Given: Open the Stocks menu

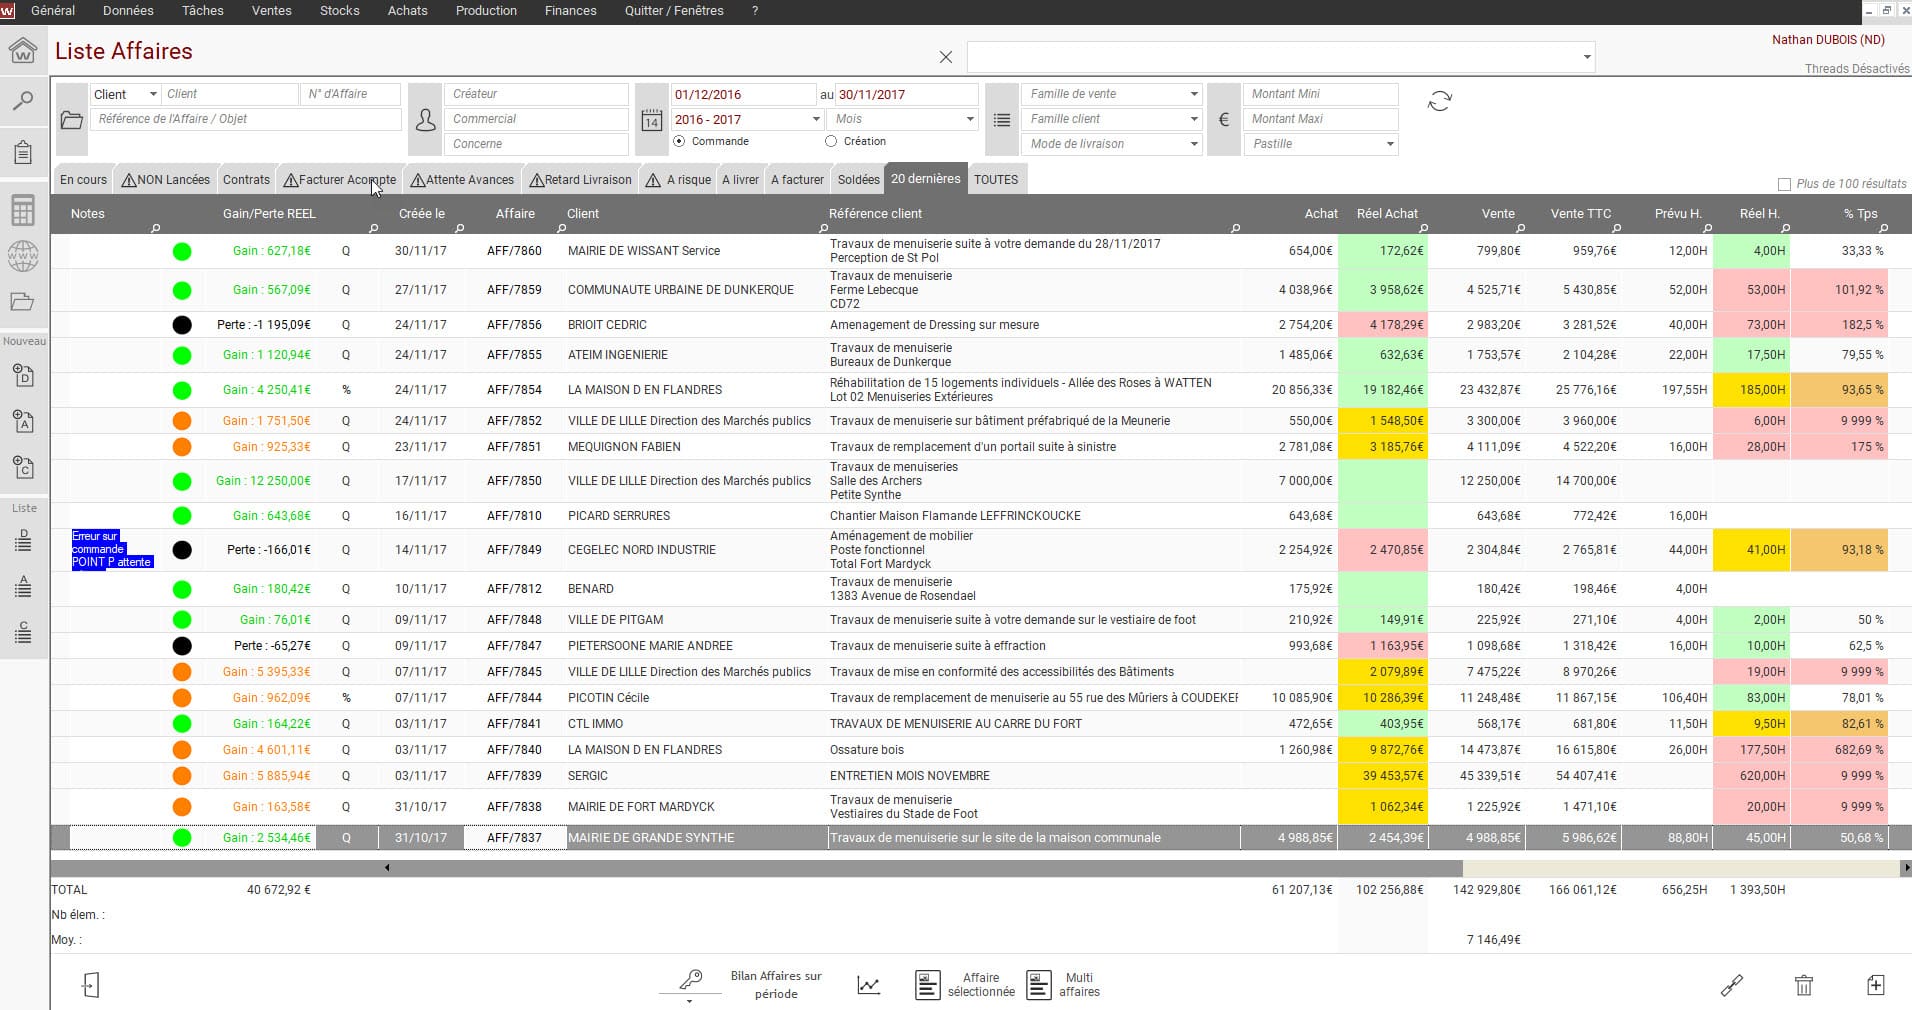Looking at the screenshot, I should [x=339, y=11].
